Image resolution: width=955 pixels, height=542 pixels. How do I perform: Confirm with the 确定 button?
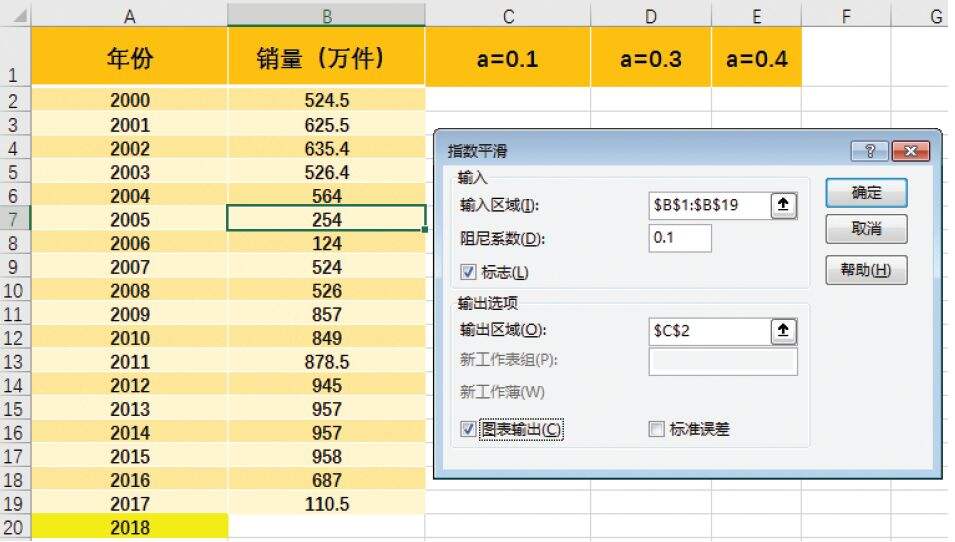tap(866, 193)
